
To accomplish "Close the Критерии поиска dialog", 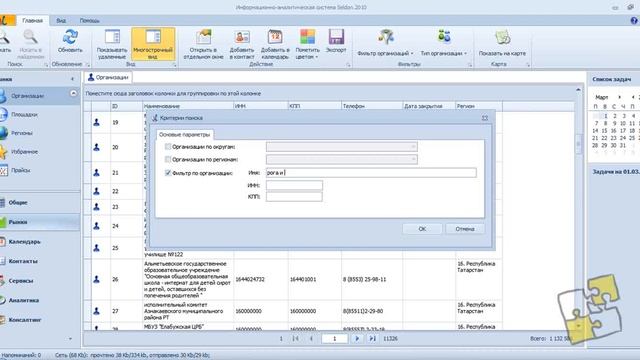I will pos(485,118).
